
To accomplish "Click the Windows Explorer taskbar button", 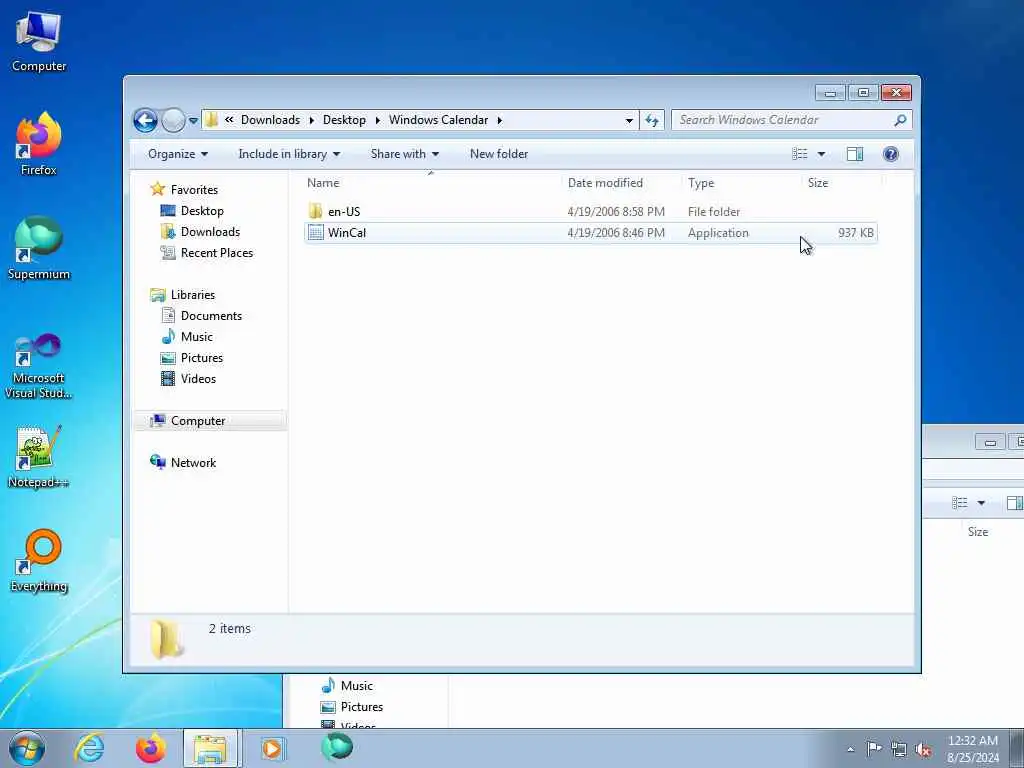I will pyautogui.click(x=210, y=748).
